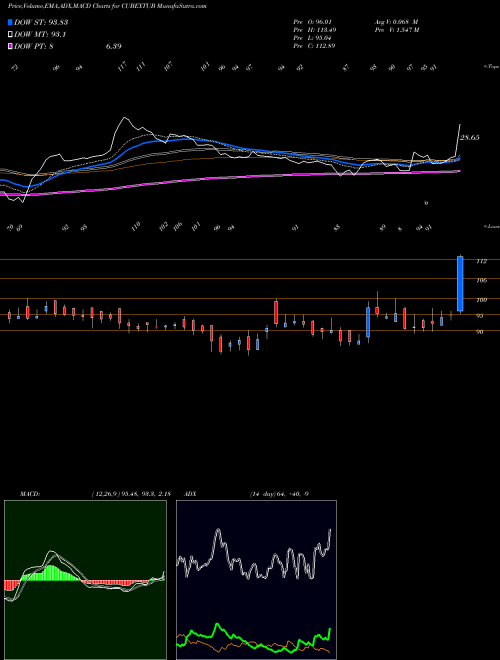Click the MACD: panel heading
The height and width of the screenshot is (660, 500).
point(30,494)
